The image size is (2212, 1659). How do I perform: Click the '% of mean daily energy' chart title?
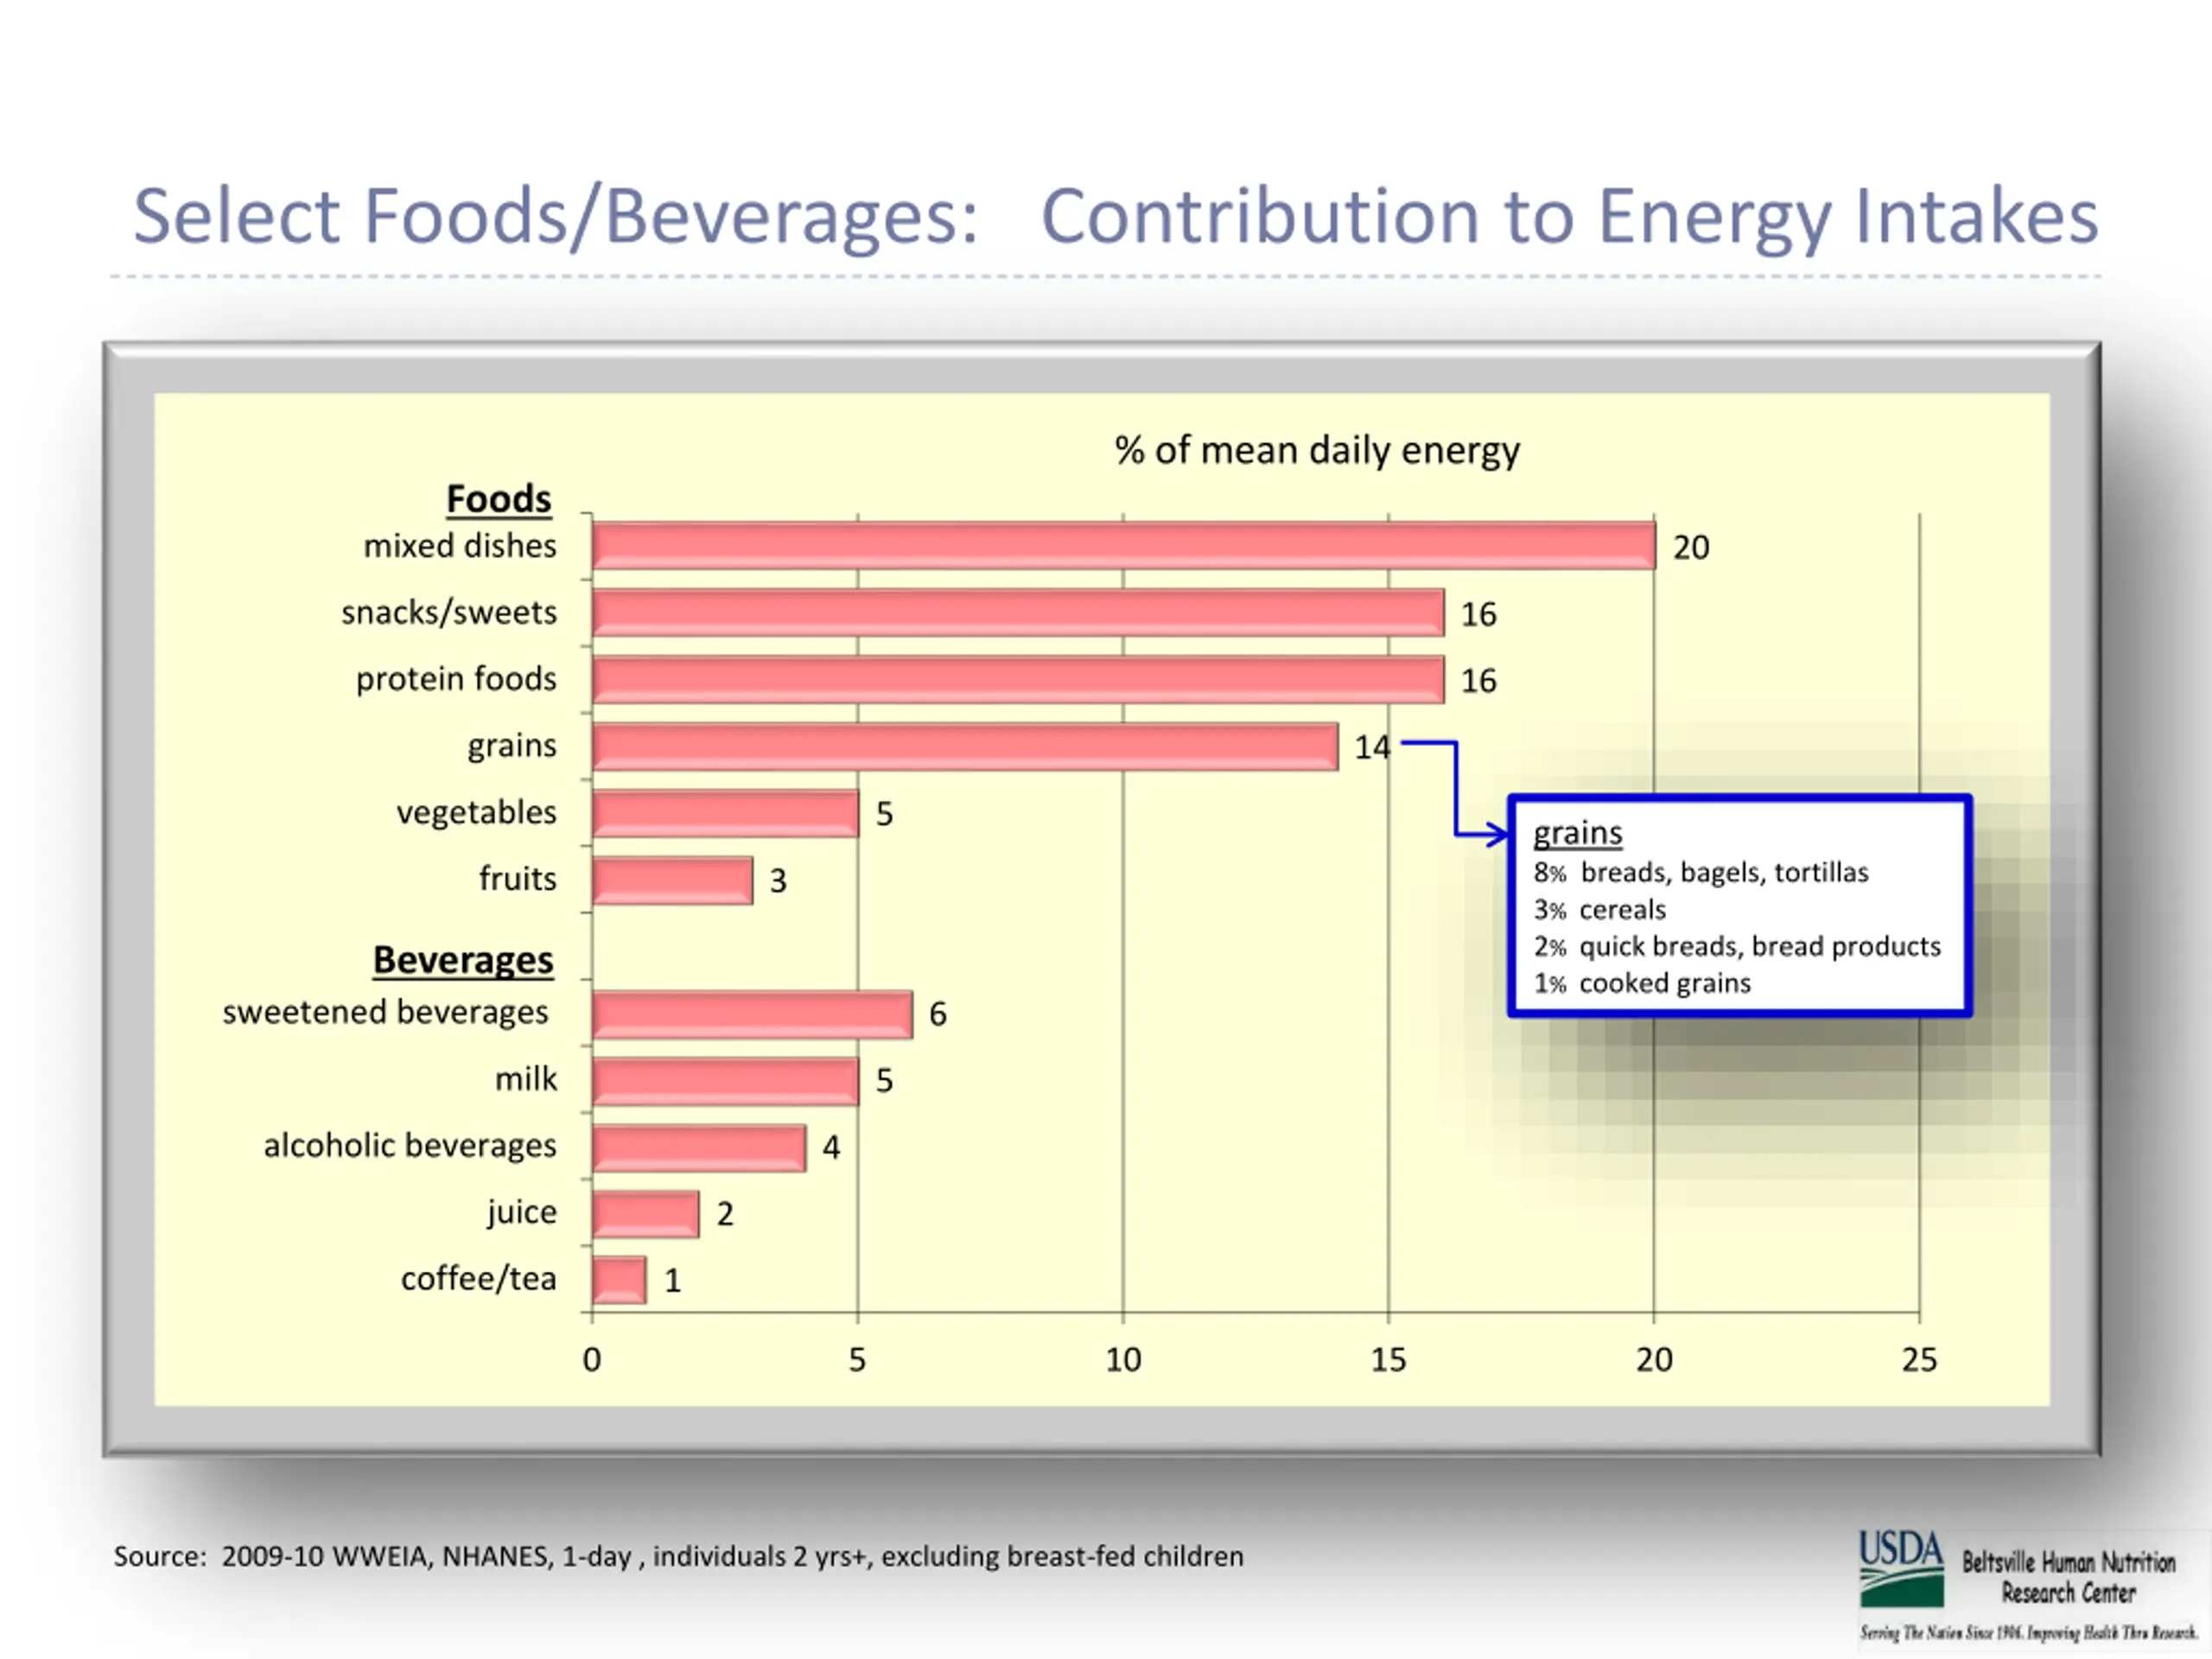pyautogui.click(x=1316, y=451)
